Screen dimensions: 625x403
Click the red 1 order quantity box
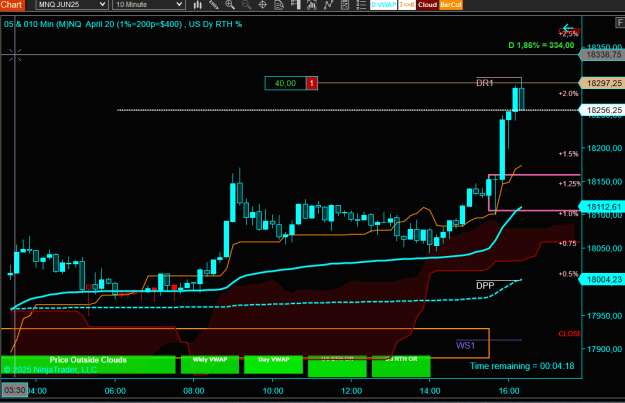(x=312, y=83)
